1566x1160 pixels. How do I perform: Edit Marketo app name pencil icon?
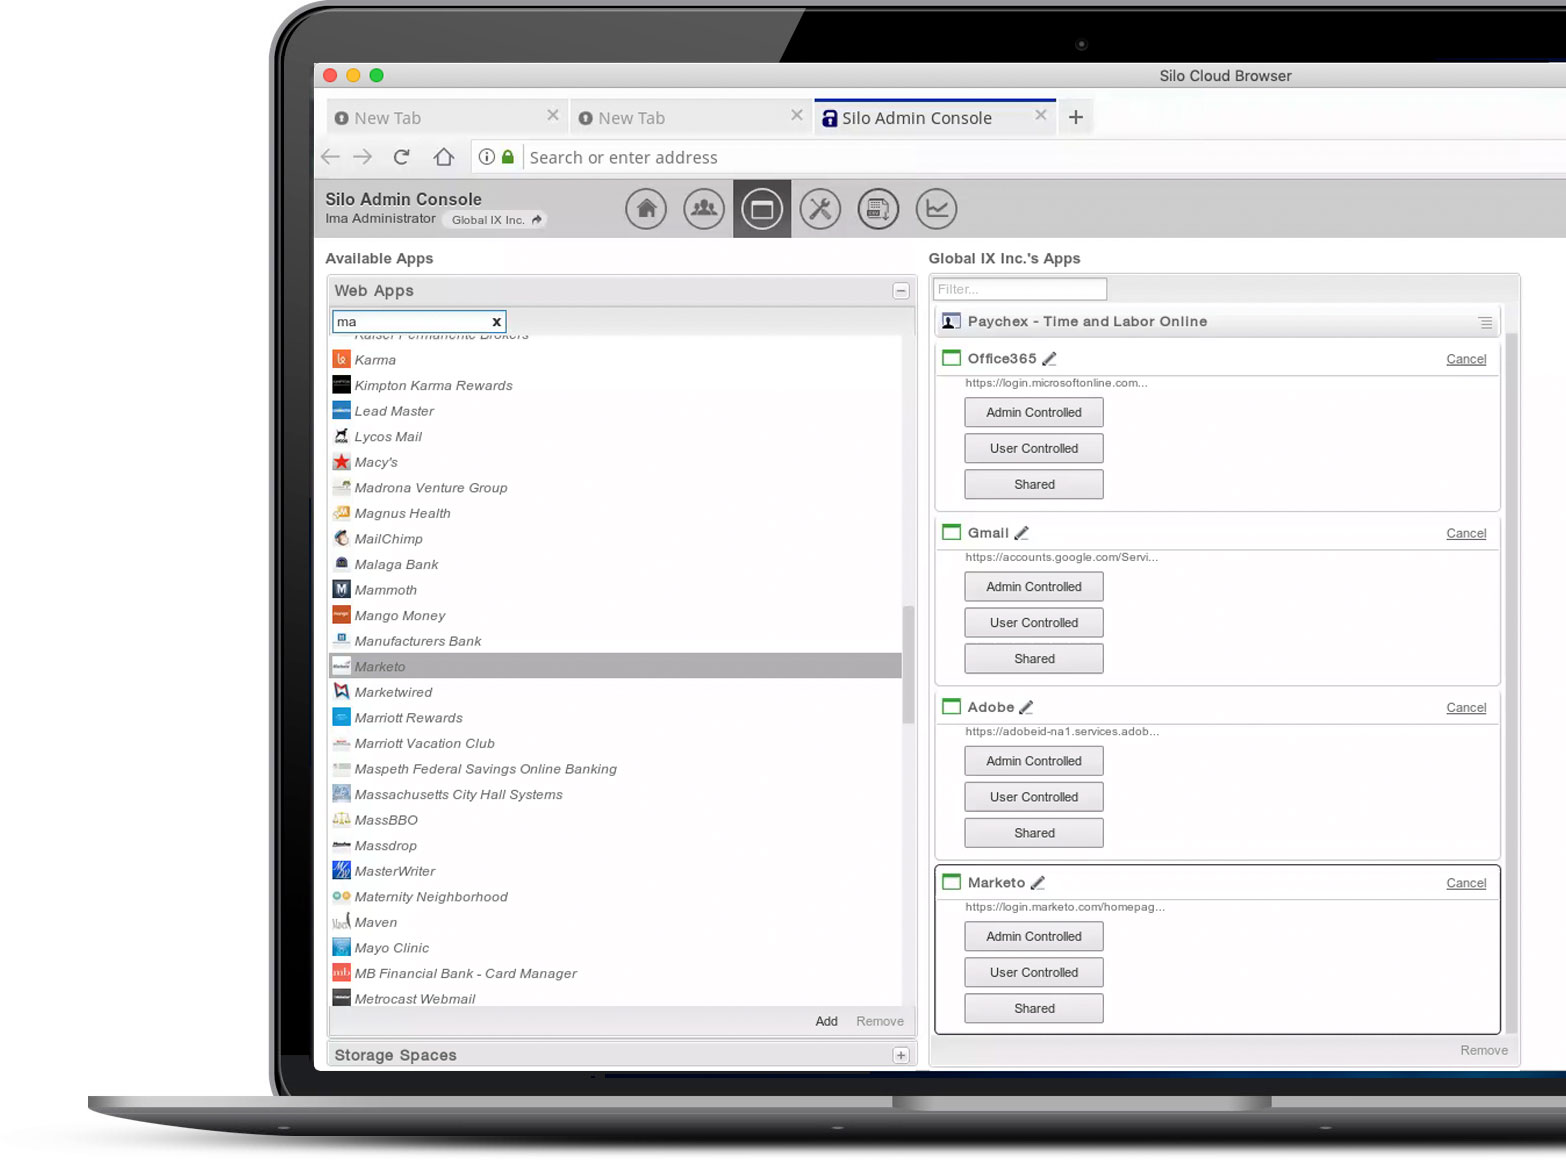(1037, 883)
